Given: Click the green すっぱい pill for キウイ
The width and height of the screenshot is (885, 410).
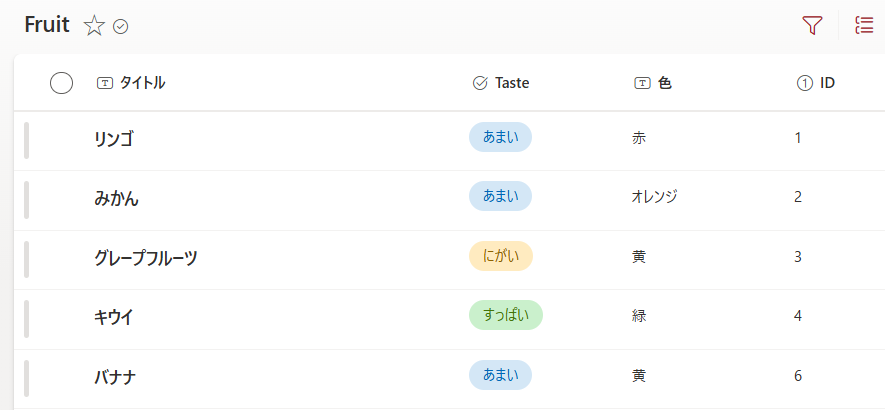Looking at the screenshot, I should (505, 315).
